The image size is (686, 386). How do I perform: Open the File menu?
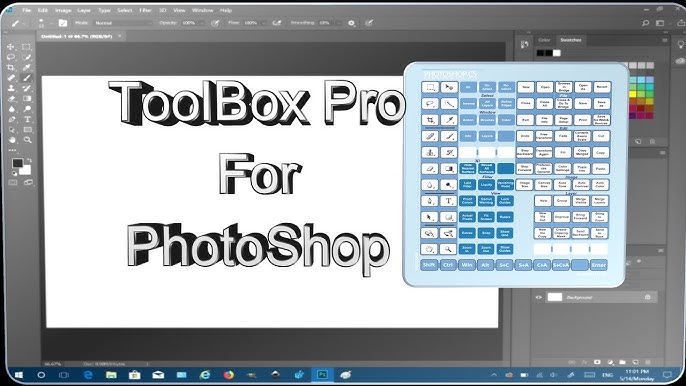[x=27, y=10]
